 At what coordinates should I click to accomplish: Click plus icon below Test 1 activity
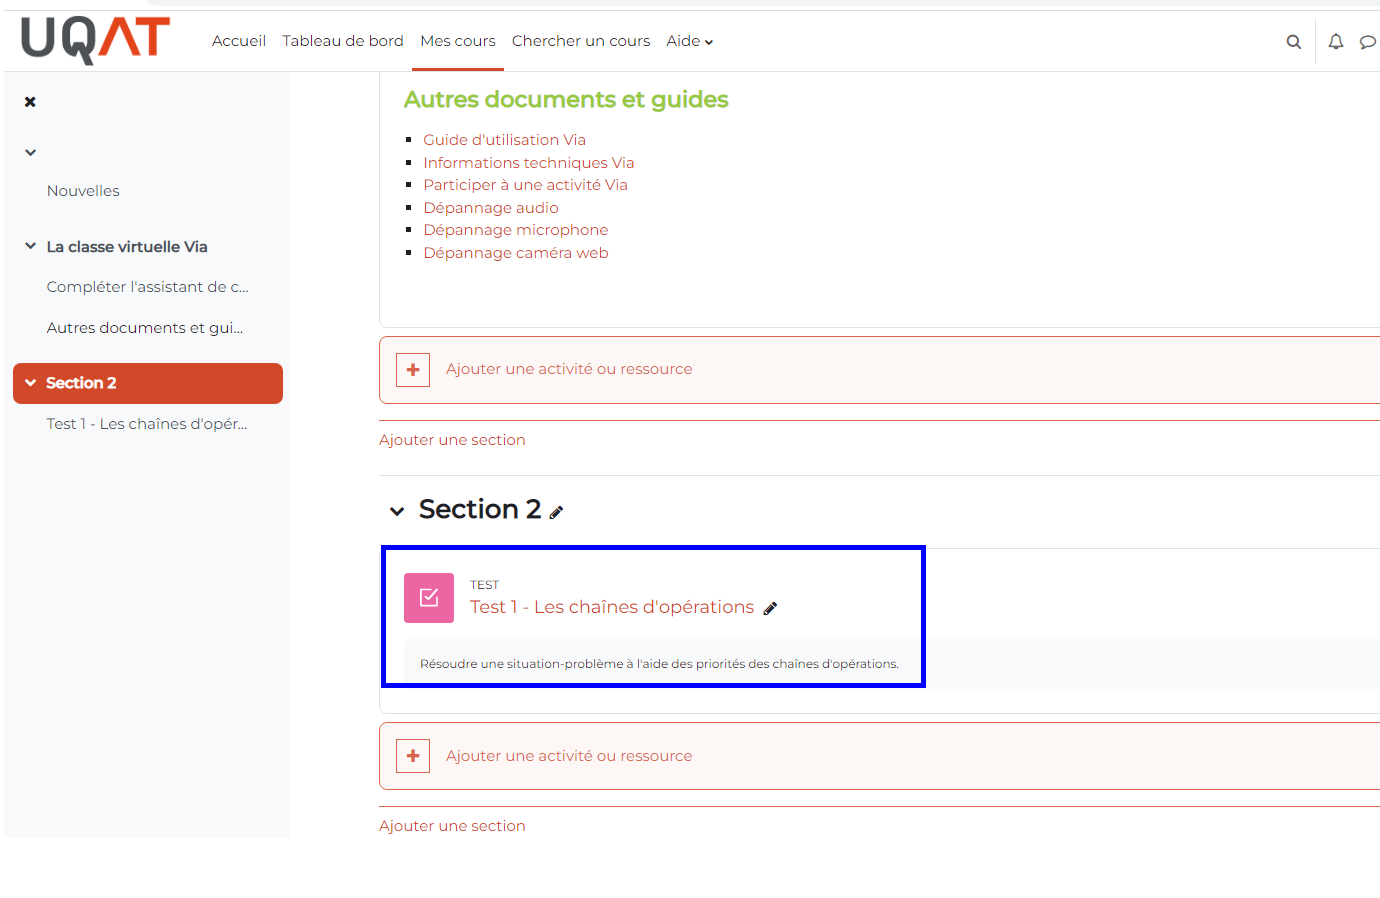(x=413, y=756)
